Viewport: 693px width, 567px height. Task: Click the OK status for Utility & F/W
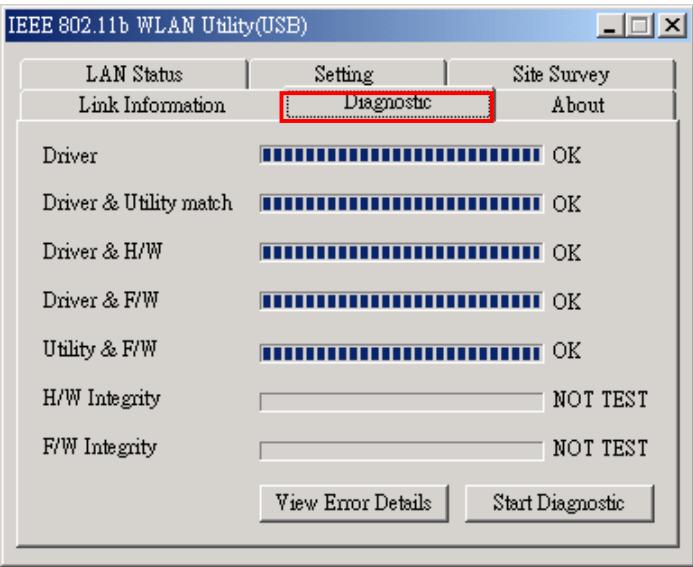click(x=567, y=350)
